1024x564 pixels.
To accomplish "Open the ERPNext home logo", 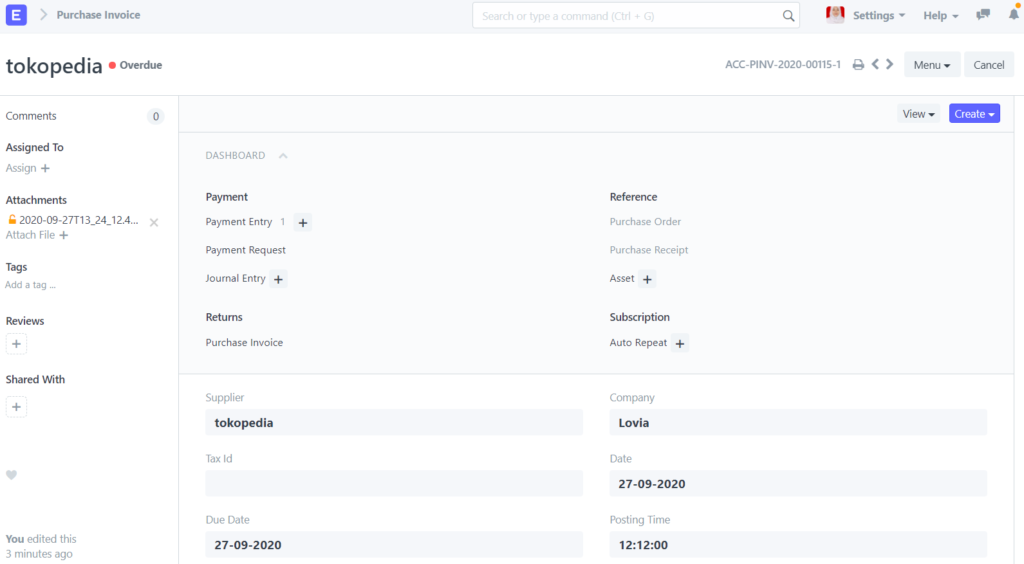I will coord(16,14).
